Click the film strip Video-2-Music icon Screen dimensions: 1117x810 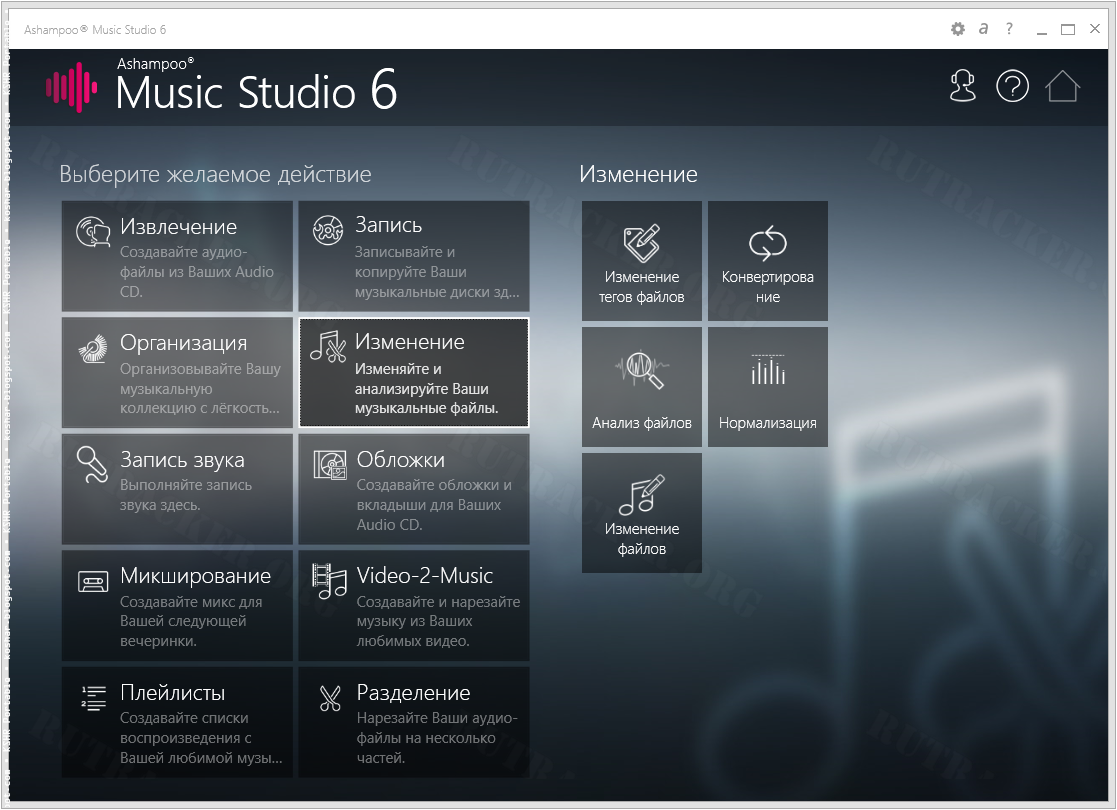[329, 581]
